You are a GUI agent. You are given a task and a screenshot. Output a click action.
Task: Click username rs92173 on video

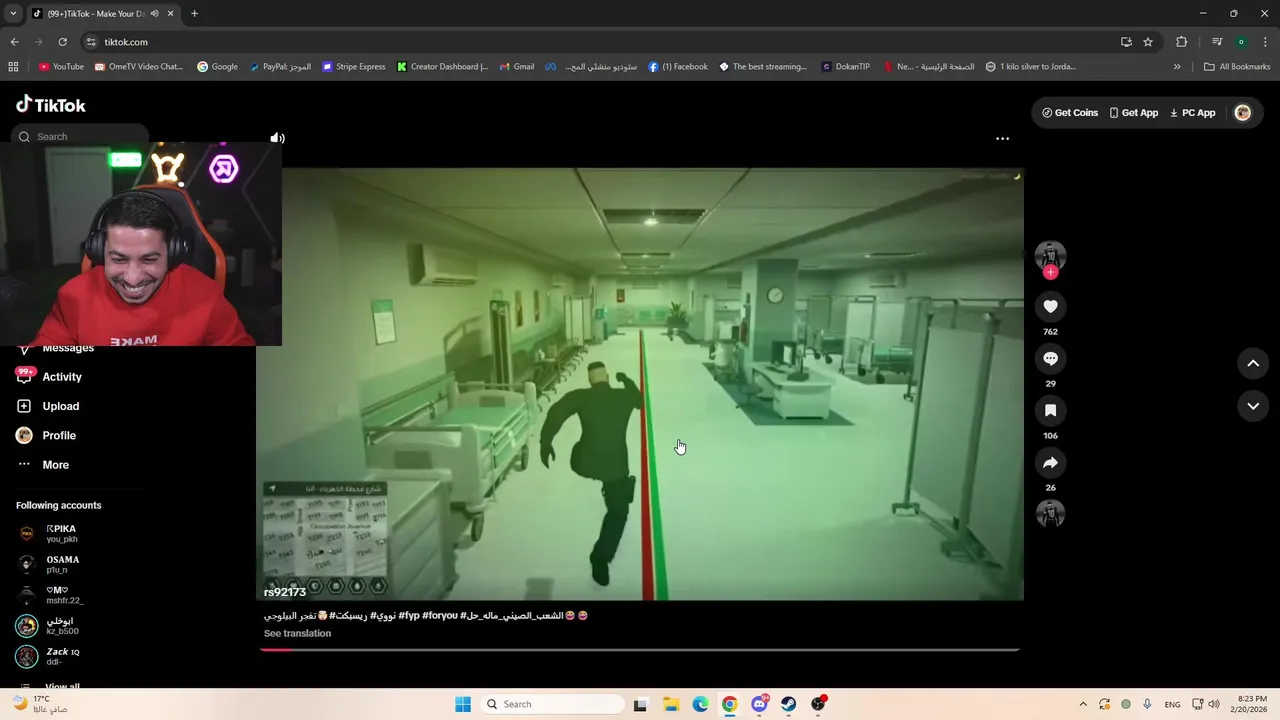point(285,592)
